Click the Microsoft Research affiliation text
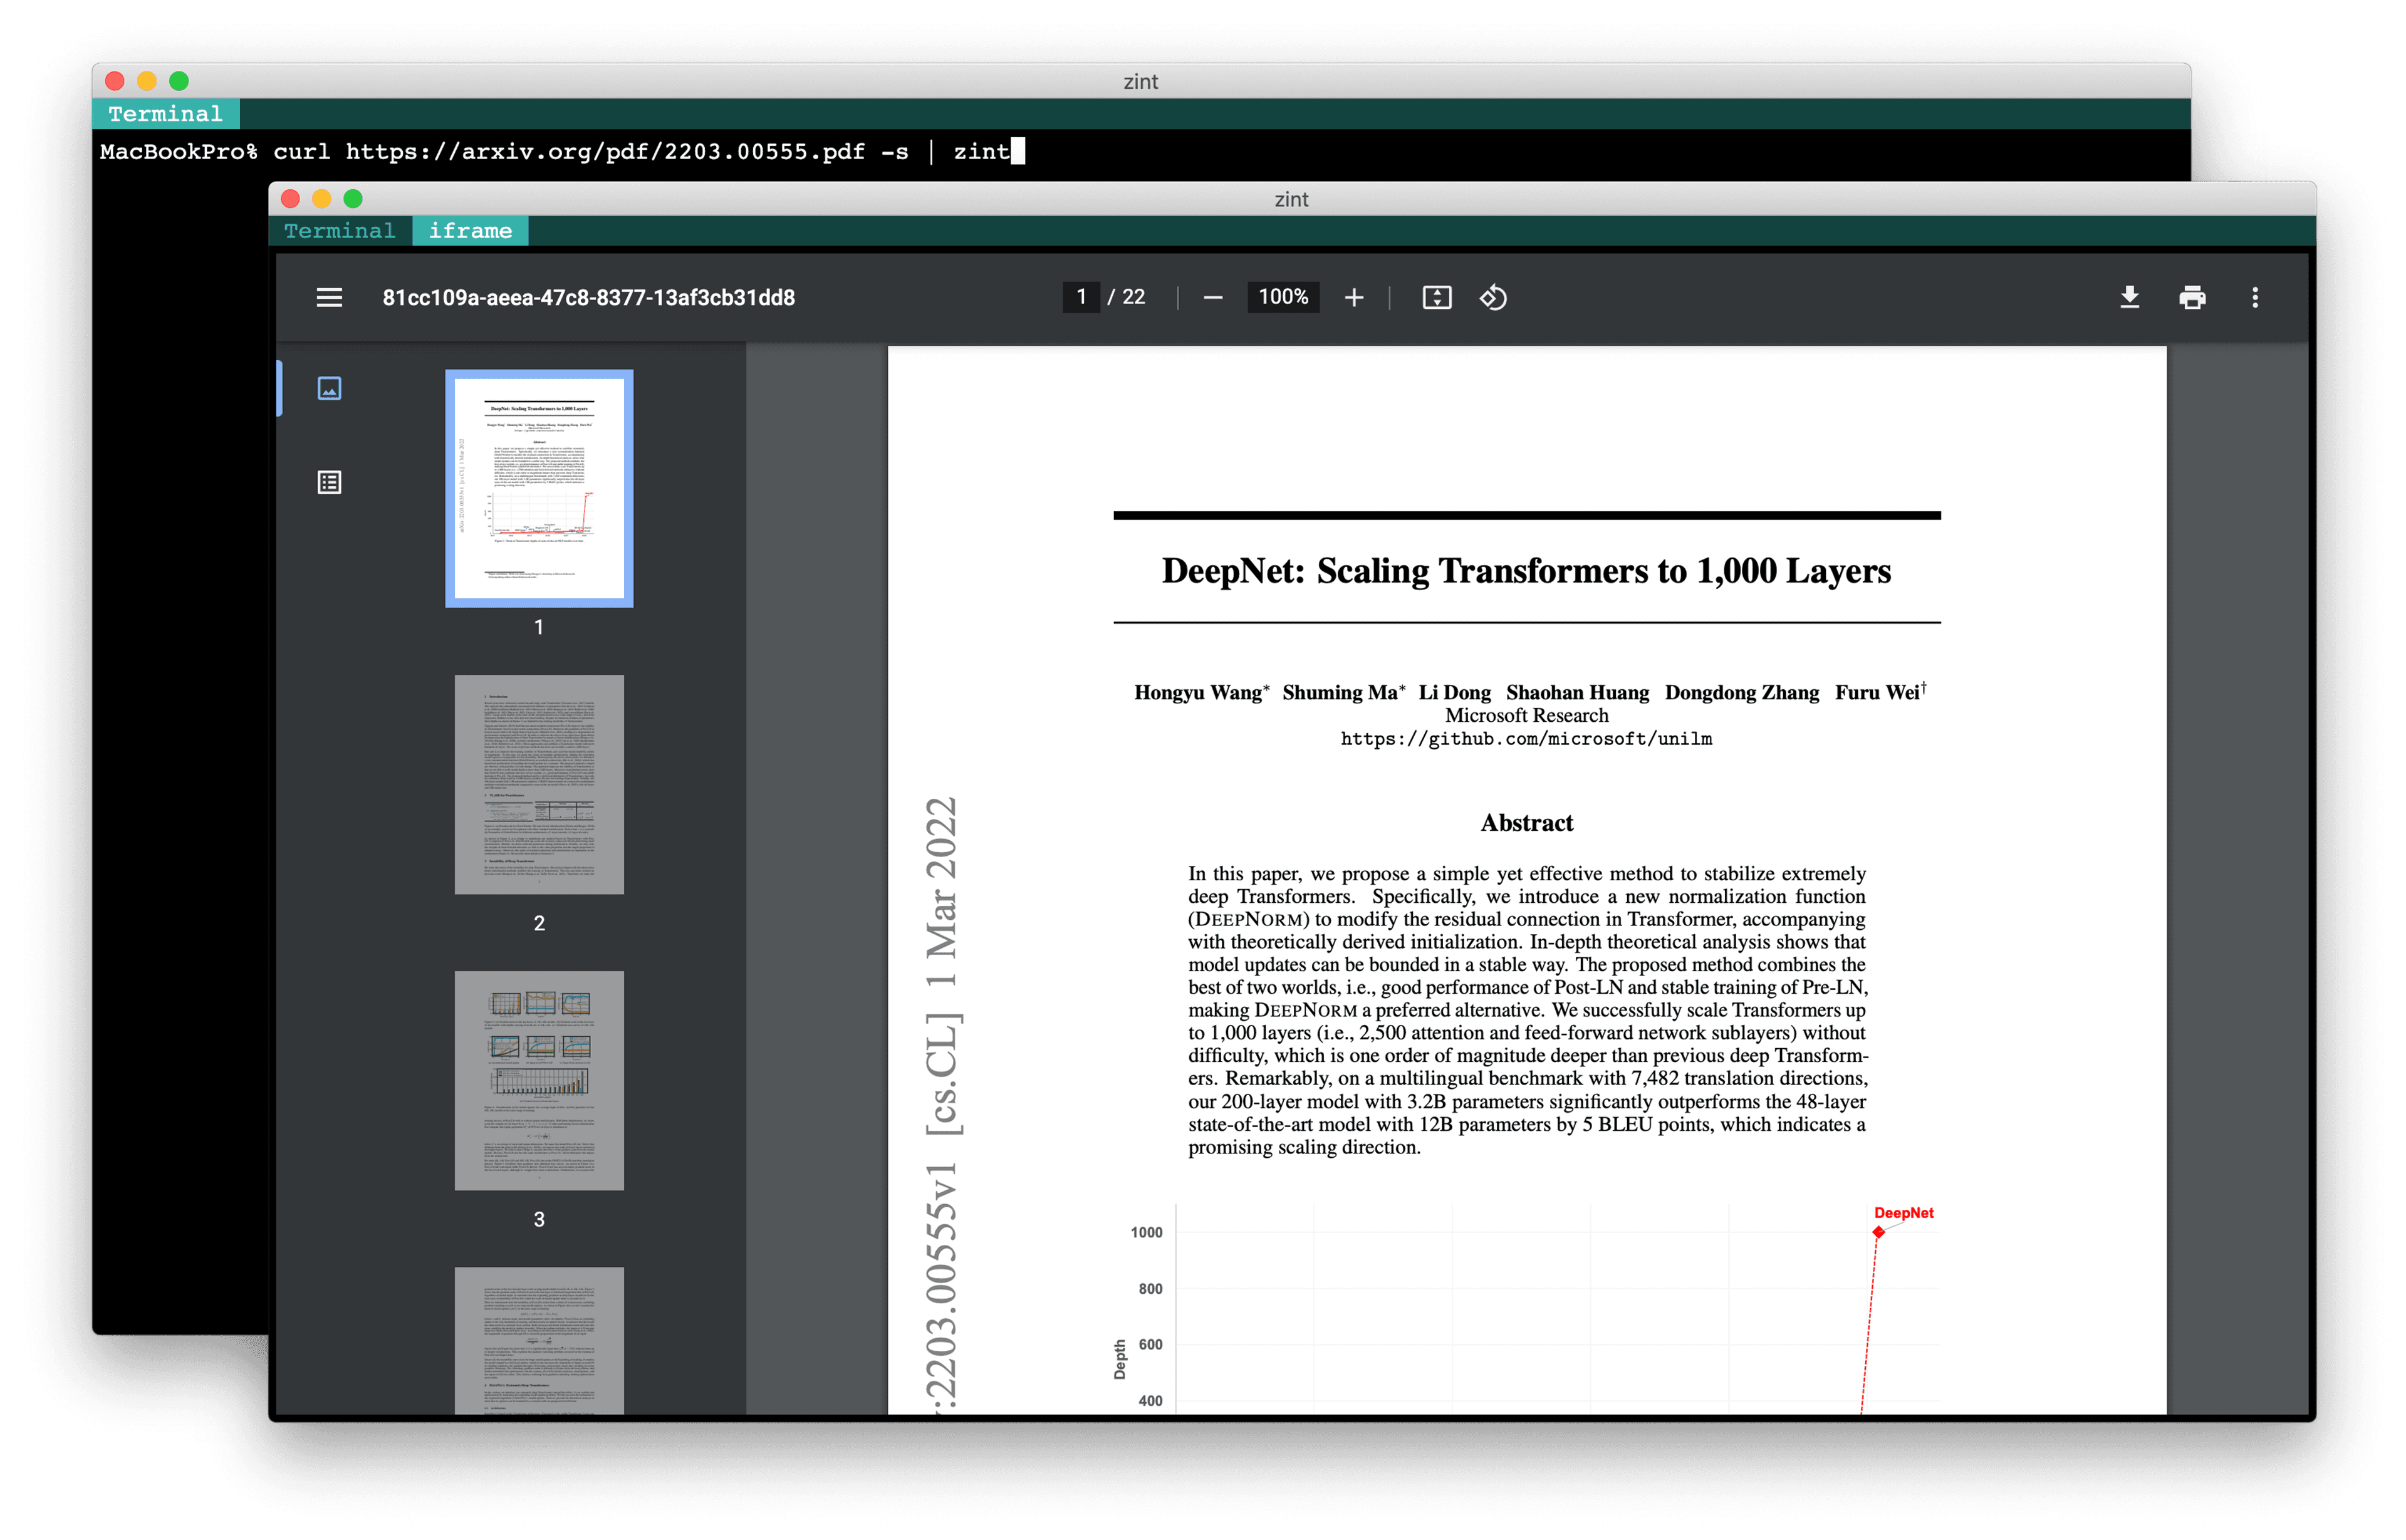2406x1540 pixels. [x=1526, y=716]
